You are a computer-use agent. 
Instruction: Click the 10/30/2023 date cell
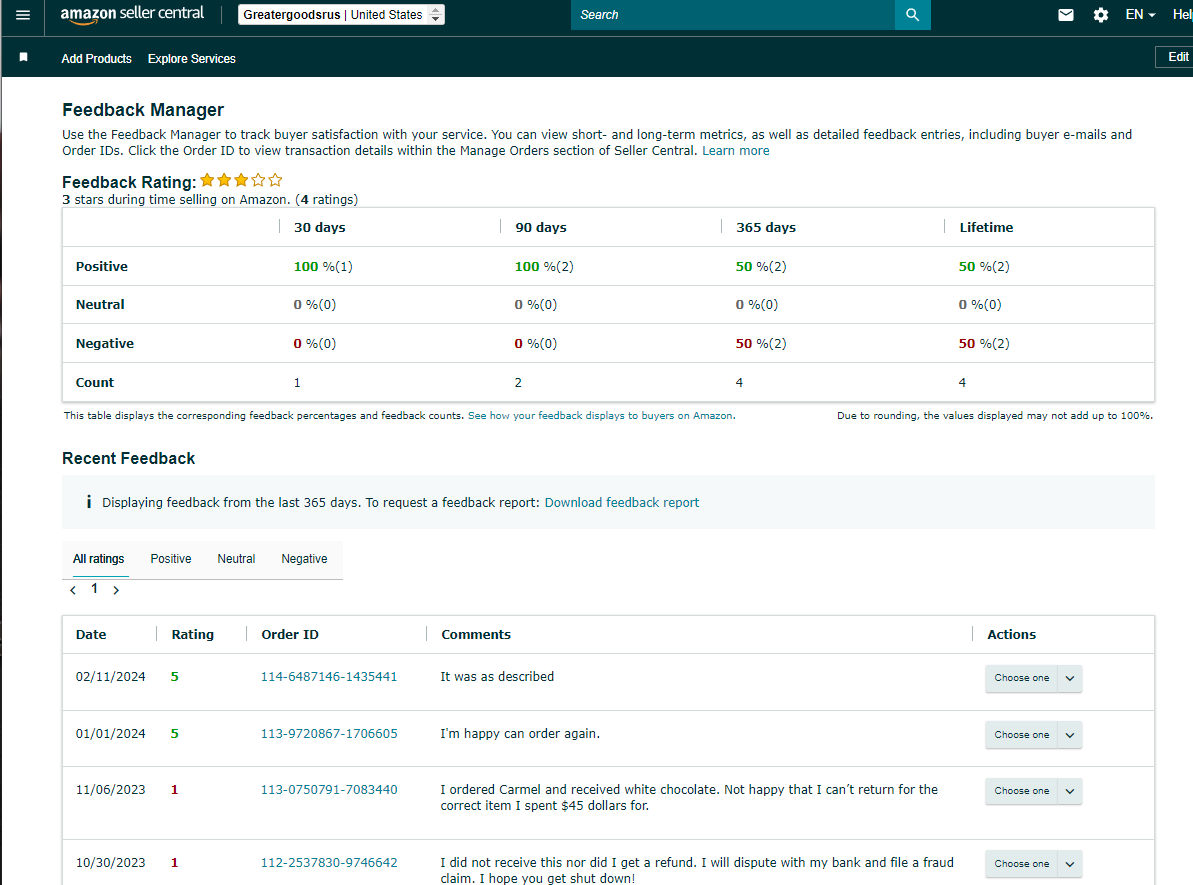pos(110,863)
